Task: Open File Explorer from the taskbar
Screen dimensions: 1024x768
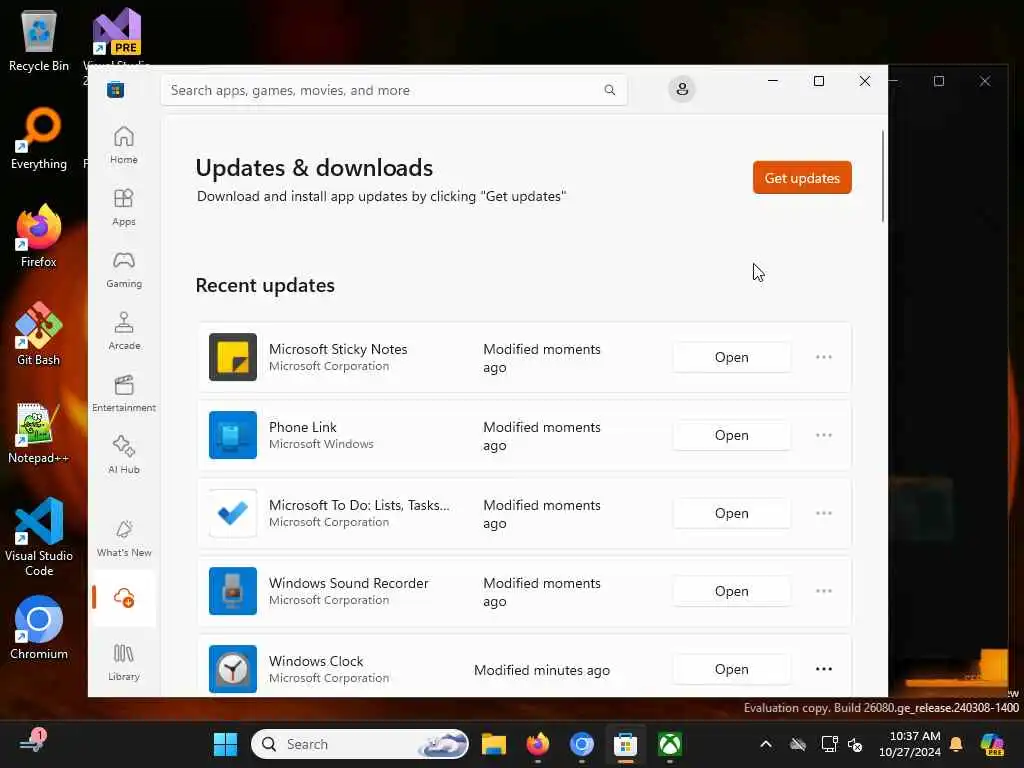Action: click(x=494, y=744)
